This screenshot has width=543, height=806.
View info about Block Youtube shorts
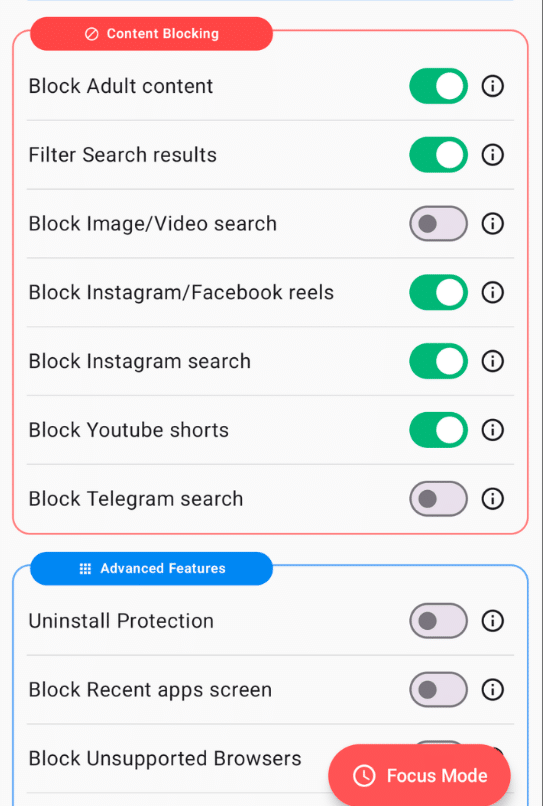[x=493, y=430]
